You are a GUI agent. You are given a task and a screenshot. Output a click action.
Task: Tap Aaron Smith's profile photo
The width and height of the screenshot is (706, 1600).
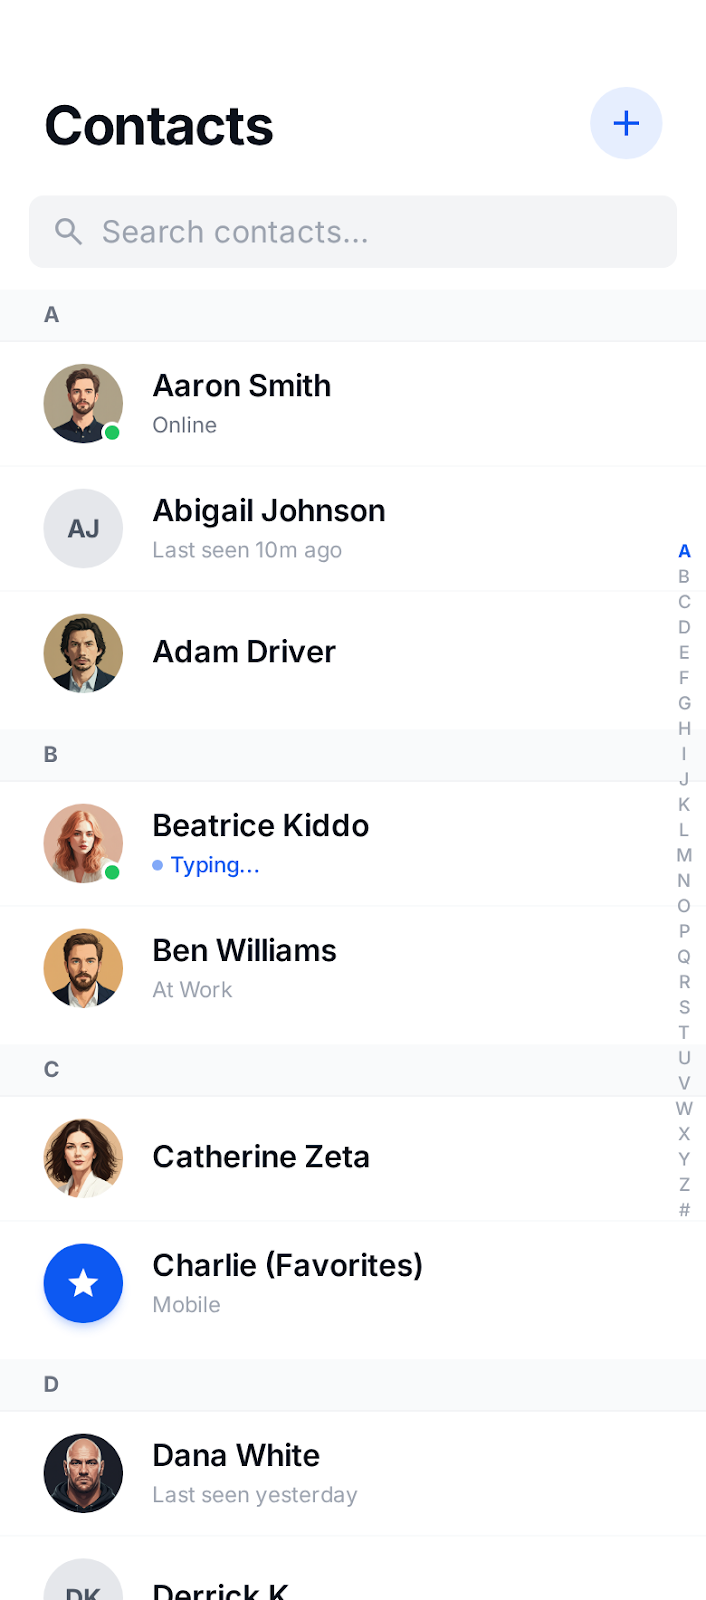pyautogui.click(x=83, y=403)
